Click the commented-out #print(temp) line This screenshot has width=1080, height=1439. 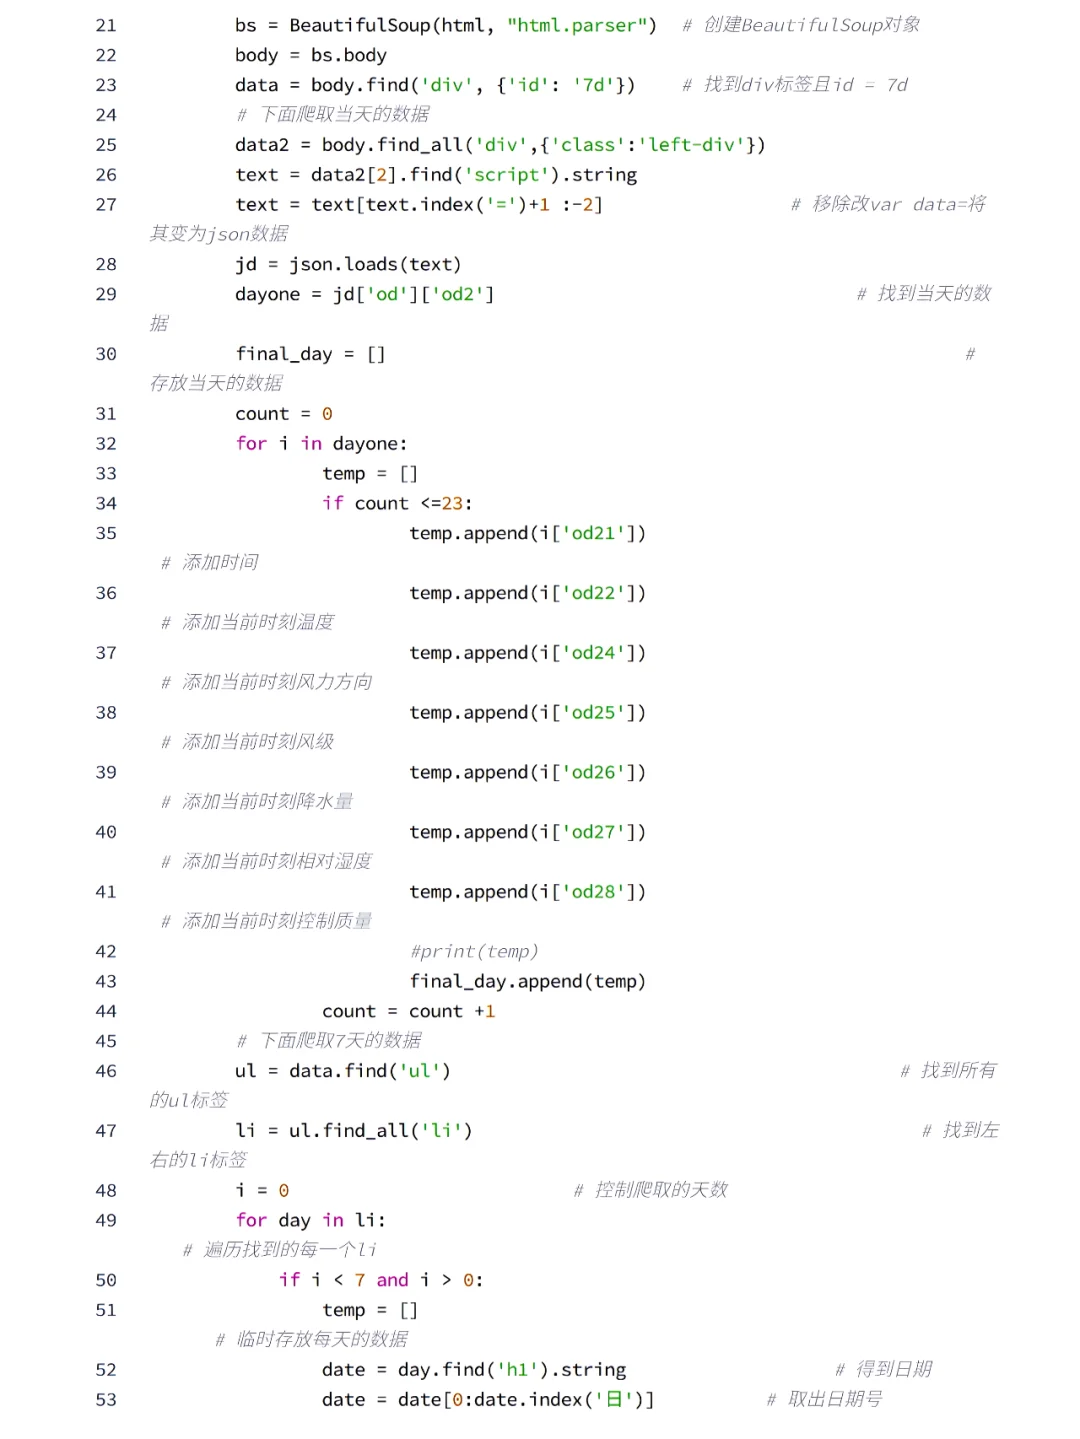pos(475,951)
